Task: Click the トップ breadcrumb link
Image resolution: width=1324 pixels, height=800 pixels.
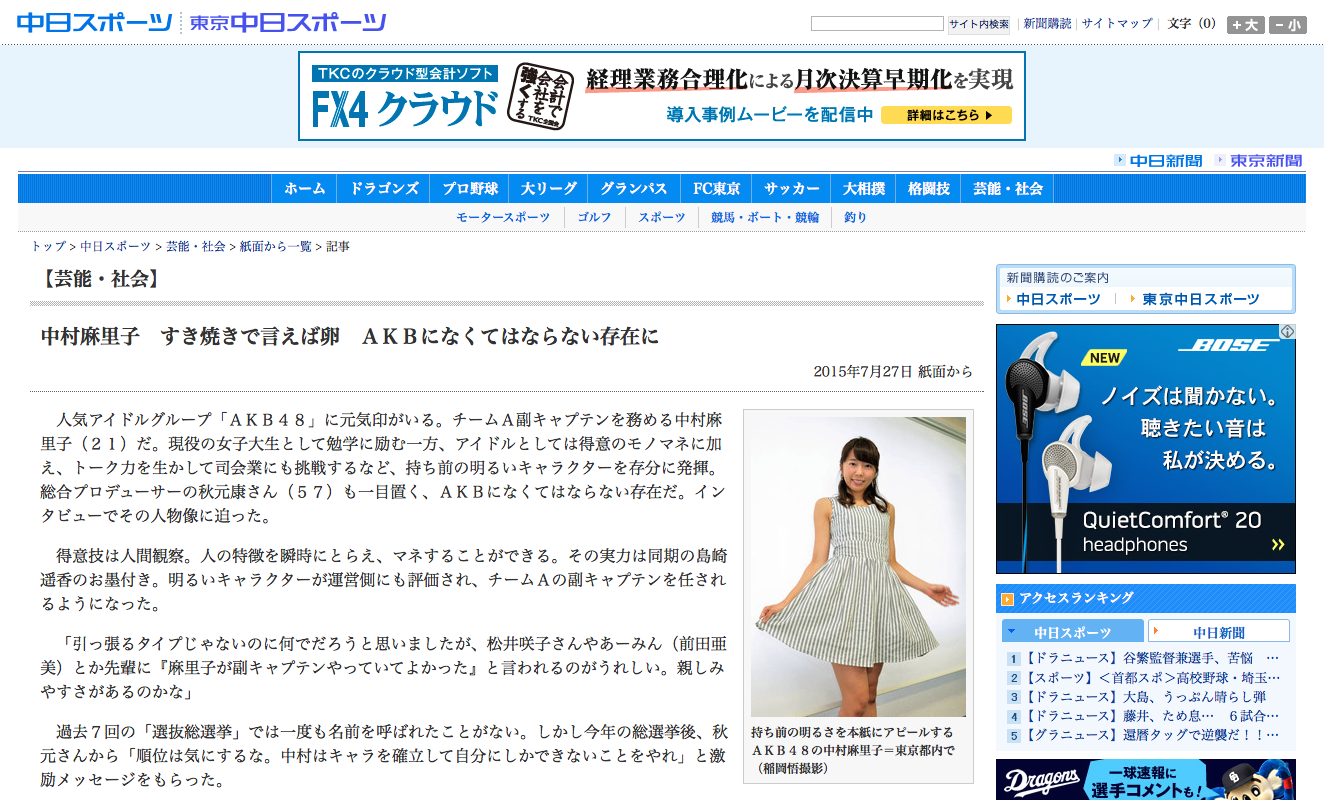Action: 46,246
